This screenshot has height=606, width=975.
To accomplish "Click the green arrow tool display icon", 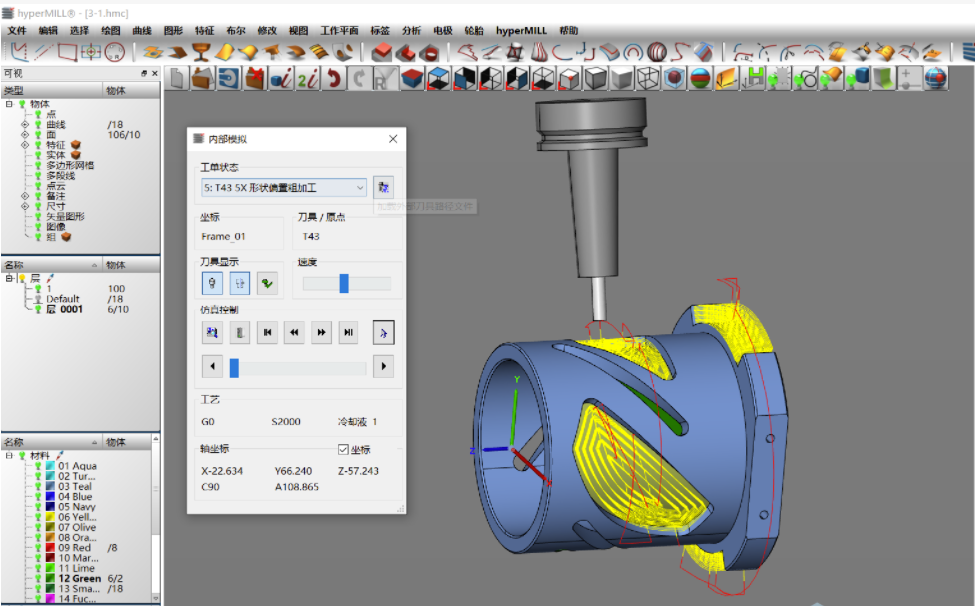I will [267, 283].
